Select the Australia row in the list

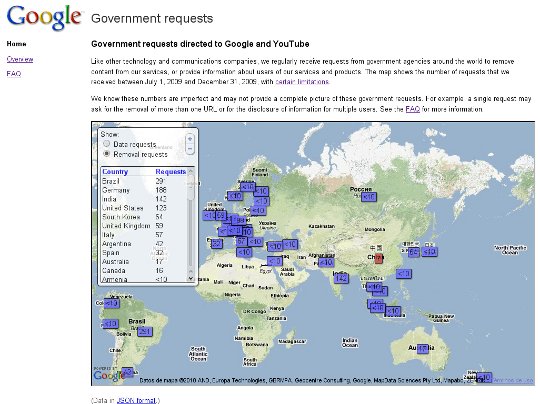tap(144, 262)
